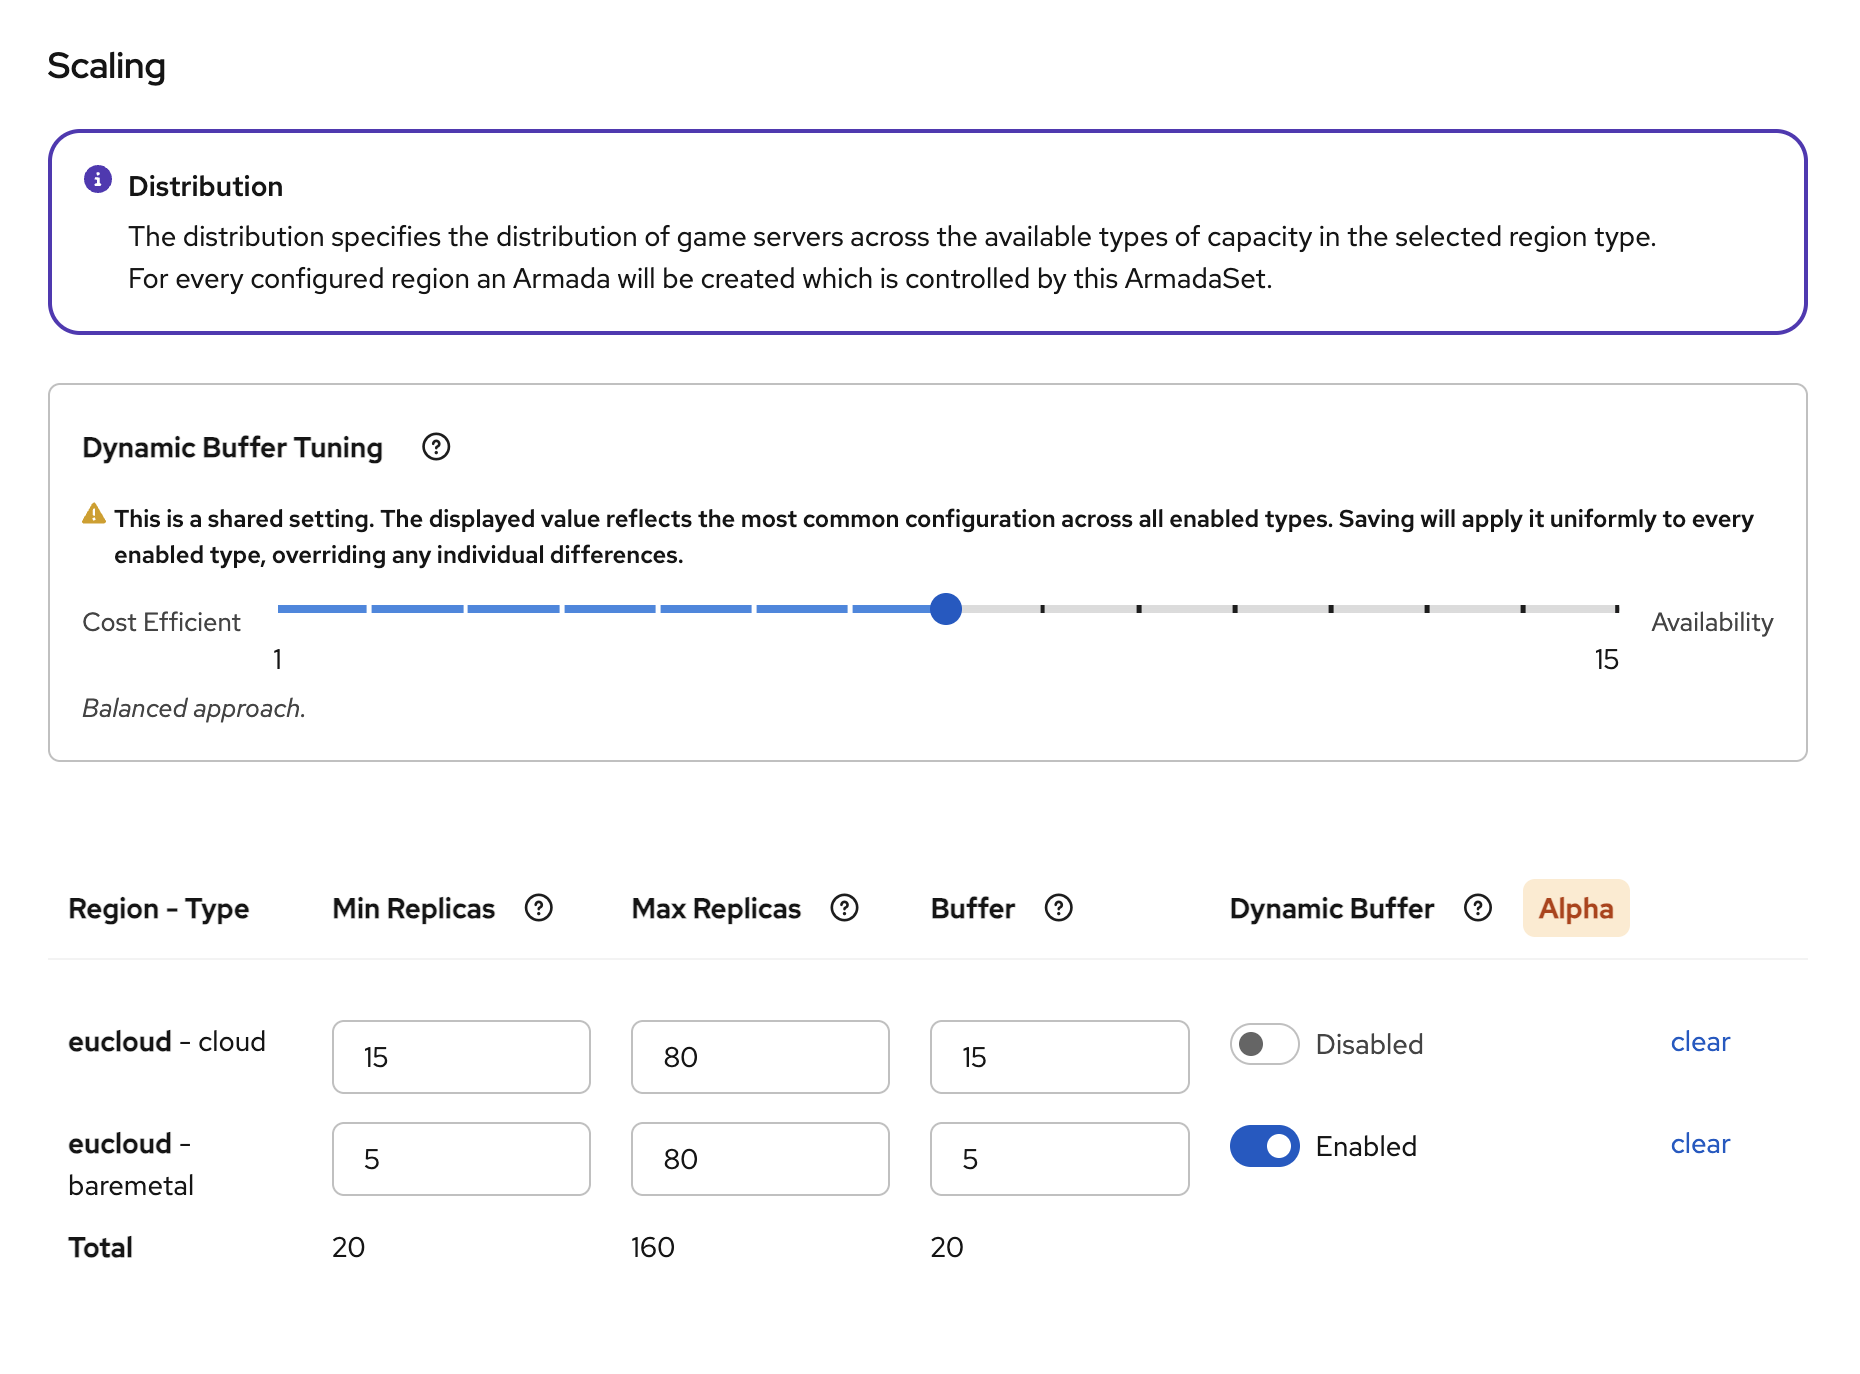Open help for Dynamic Buffer Tuning

[x=435, y=447]
